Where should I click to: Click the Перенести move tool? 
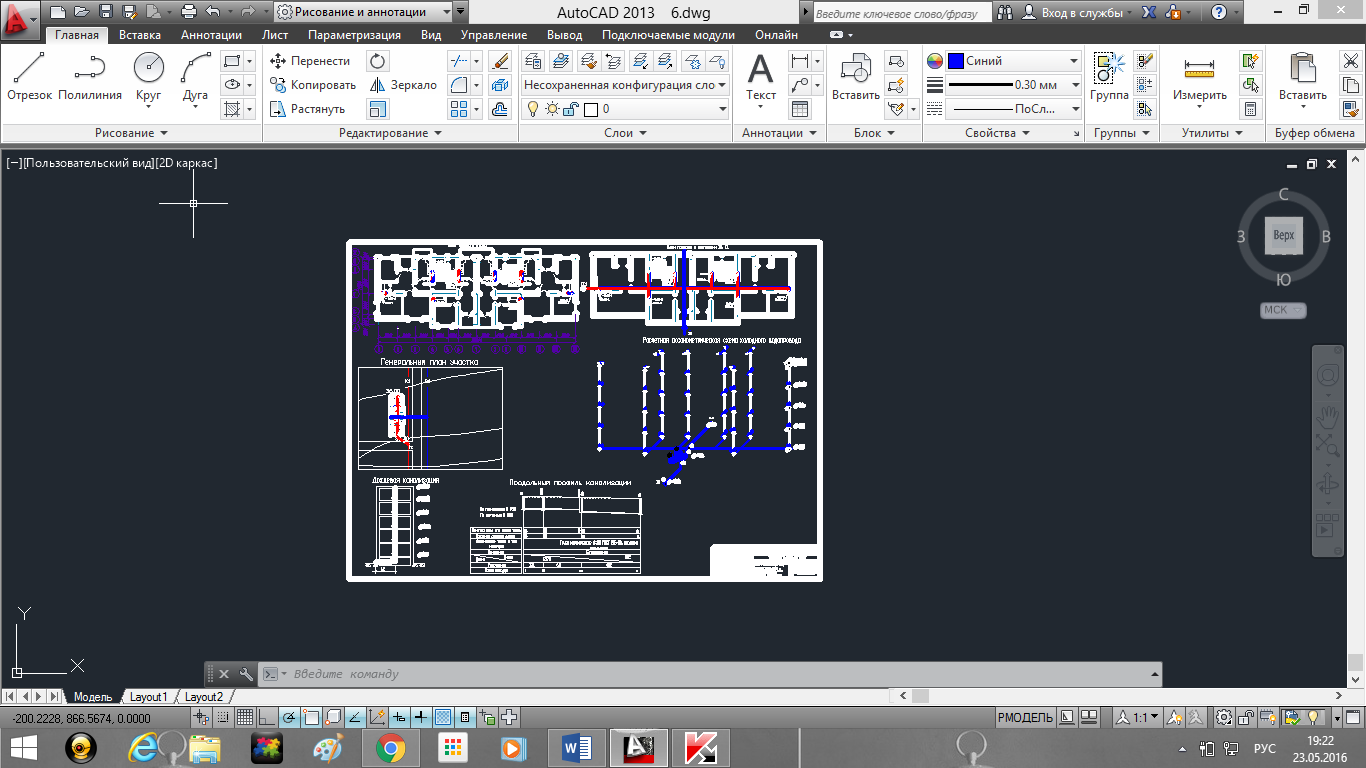point(310,61)
